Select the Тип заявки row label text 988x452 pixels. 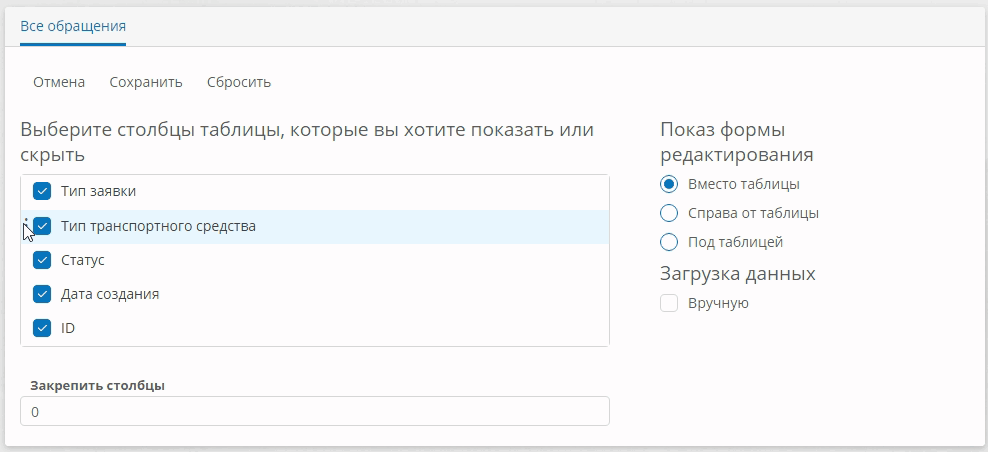pyautogui.click(x=98, y=191)
